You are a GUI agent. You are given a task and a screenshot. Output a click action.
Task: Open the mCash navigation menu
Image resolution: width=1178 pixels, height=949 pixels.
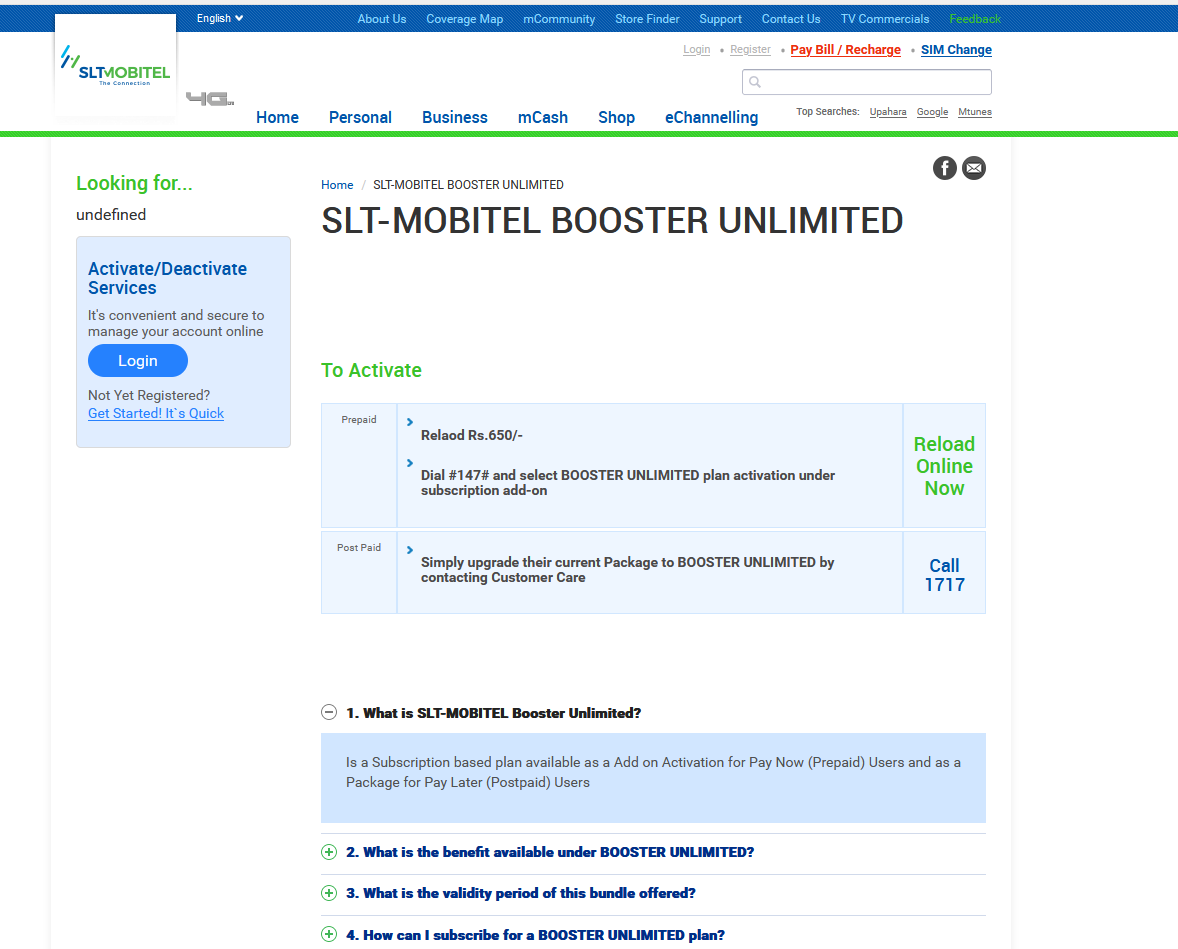(x=542, y=117)
